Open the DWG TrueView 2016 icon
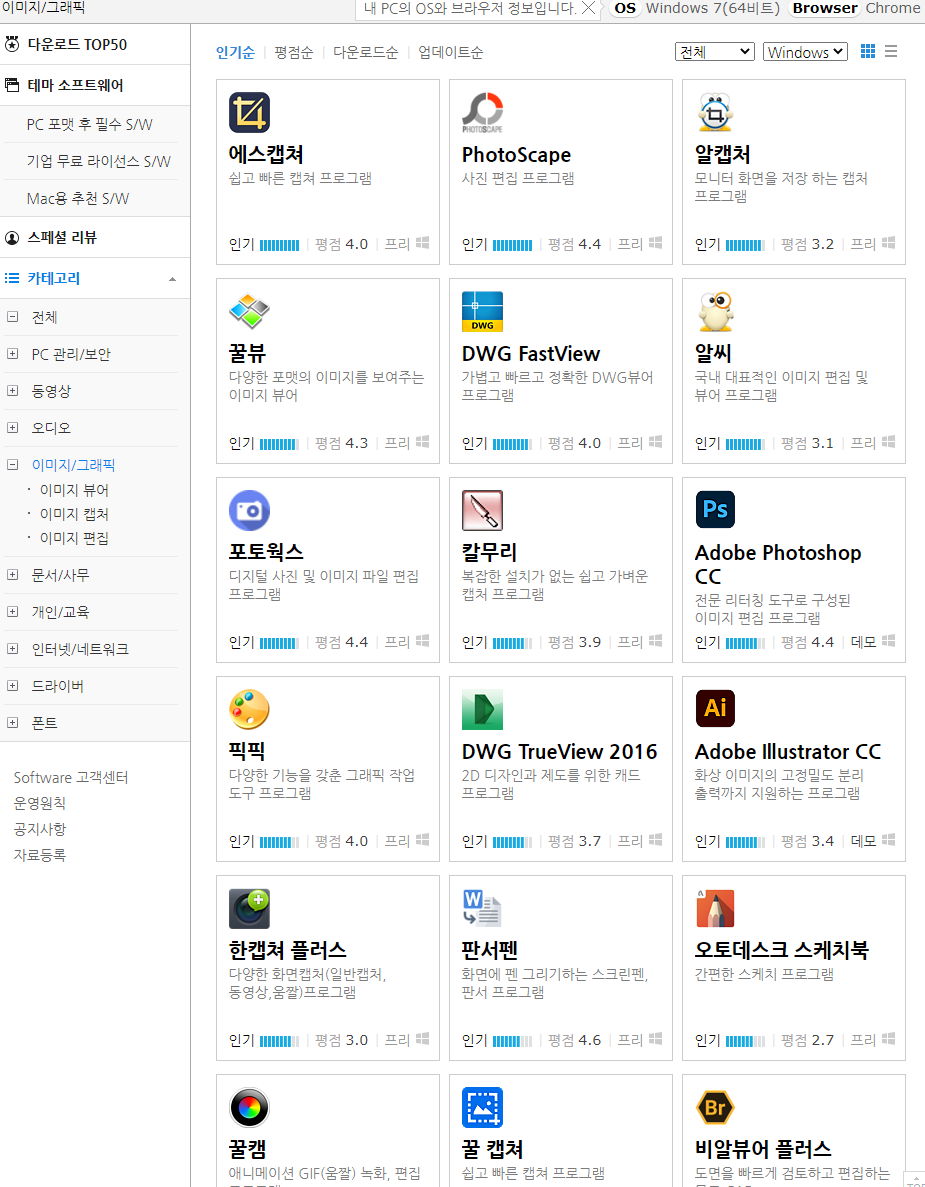 (482, 709)
